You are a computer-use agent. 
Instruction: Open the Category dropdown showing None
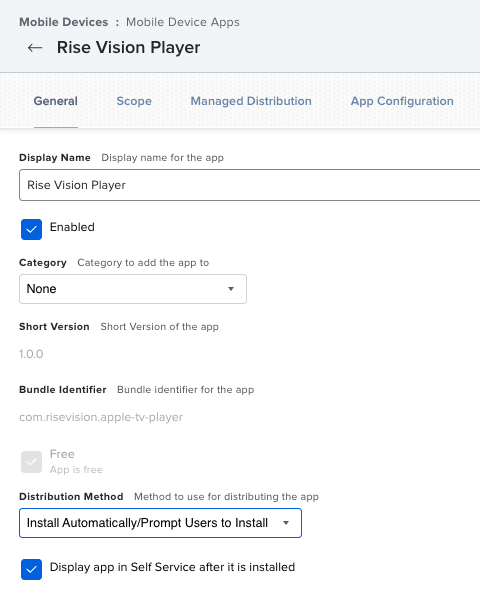pyautogui.click(x=133, y=289)
